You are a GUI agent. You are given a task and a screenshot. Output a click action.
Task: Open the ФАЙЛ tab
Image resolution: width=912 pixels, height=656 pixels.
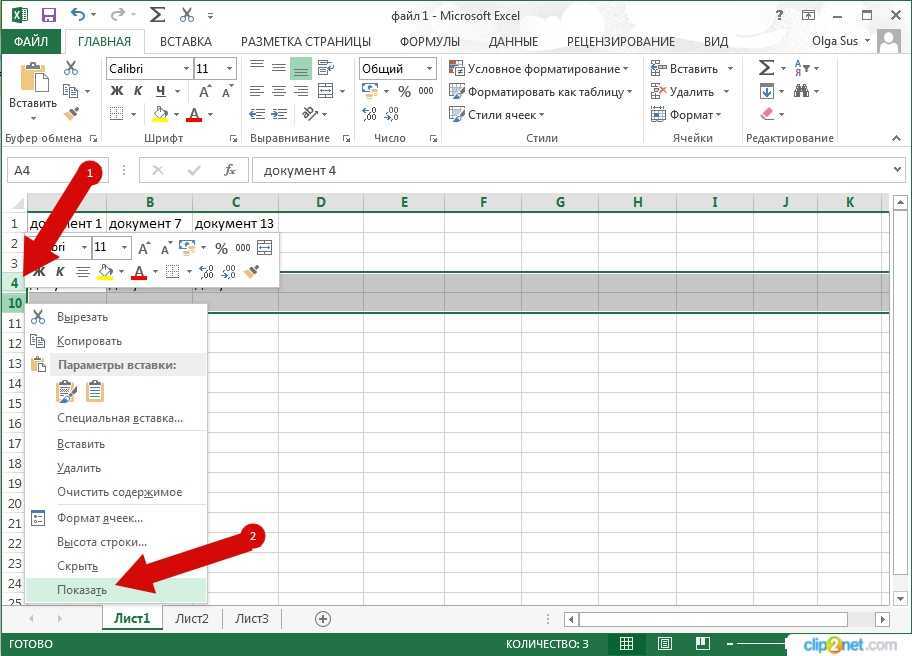pos(31,41)
